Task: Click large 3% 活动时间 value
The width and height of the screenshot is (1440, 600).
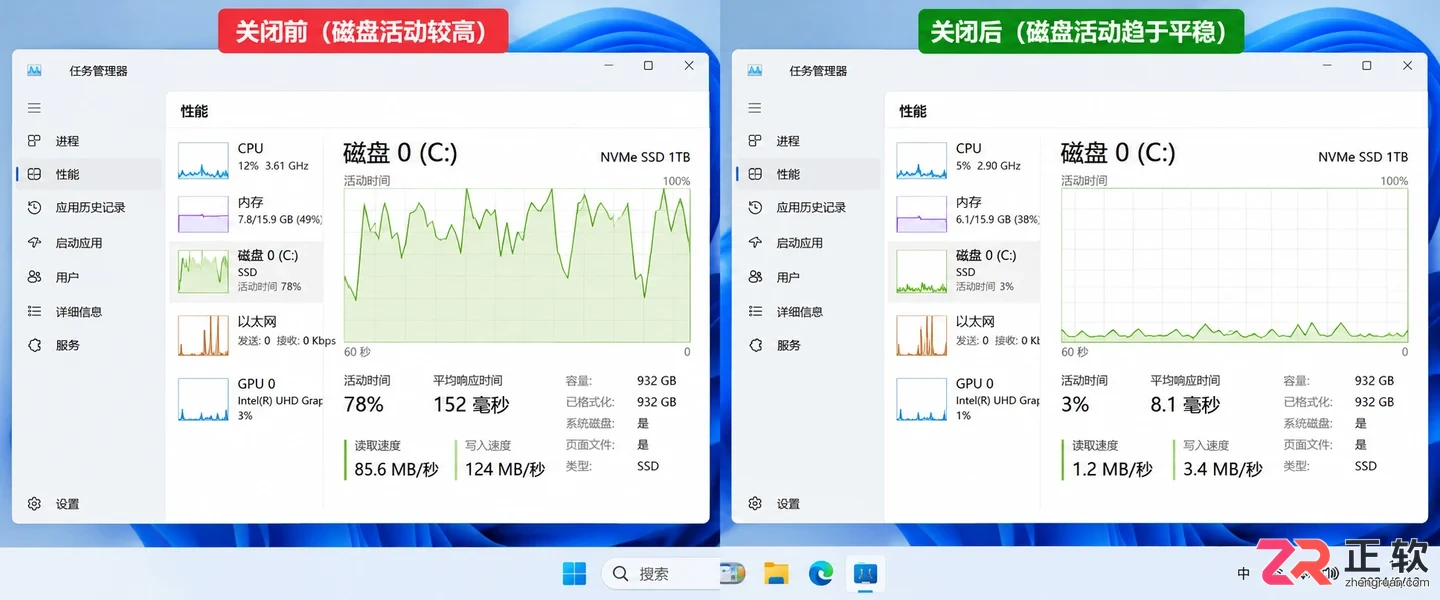Action: pyautogui.click(x=1075, y=405)
